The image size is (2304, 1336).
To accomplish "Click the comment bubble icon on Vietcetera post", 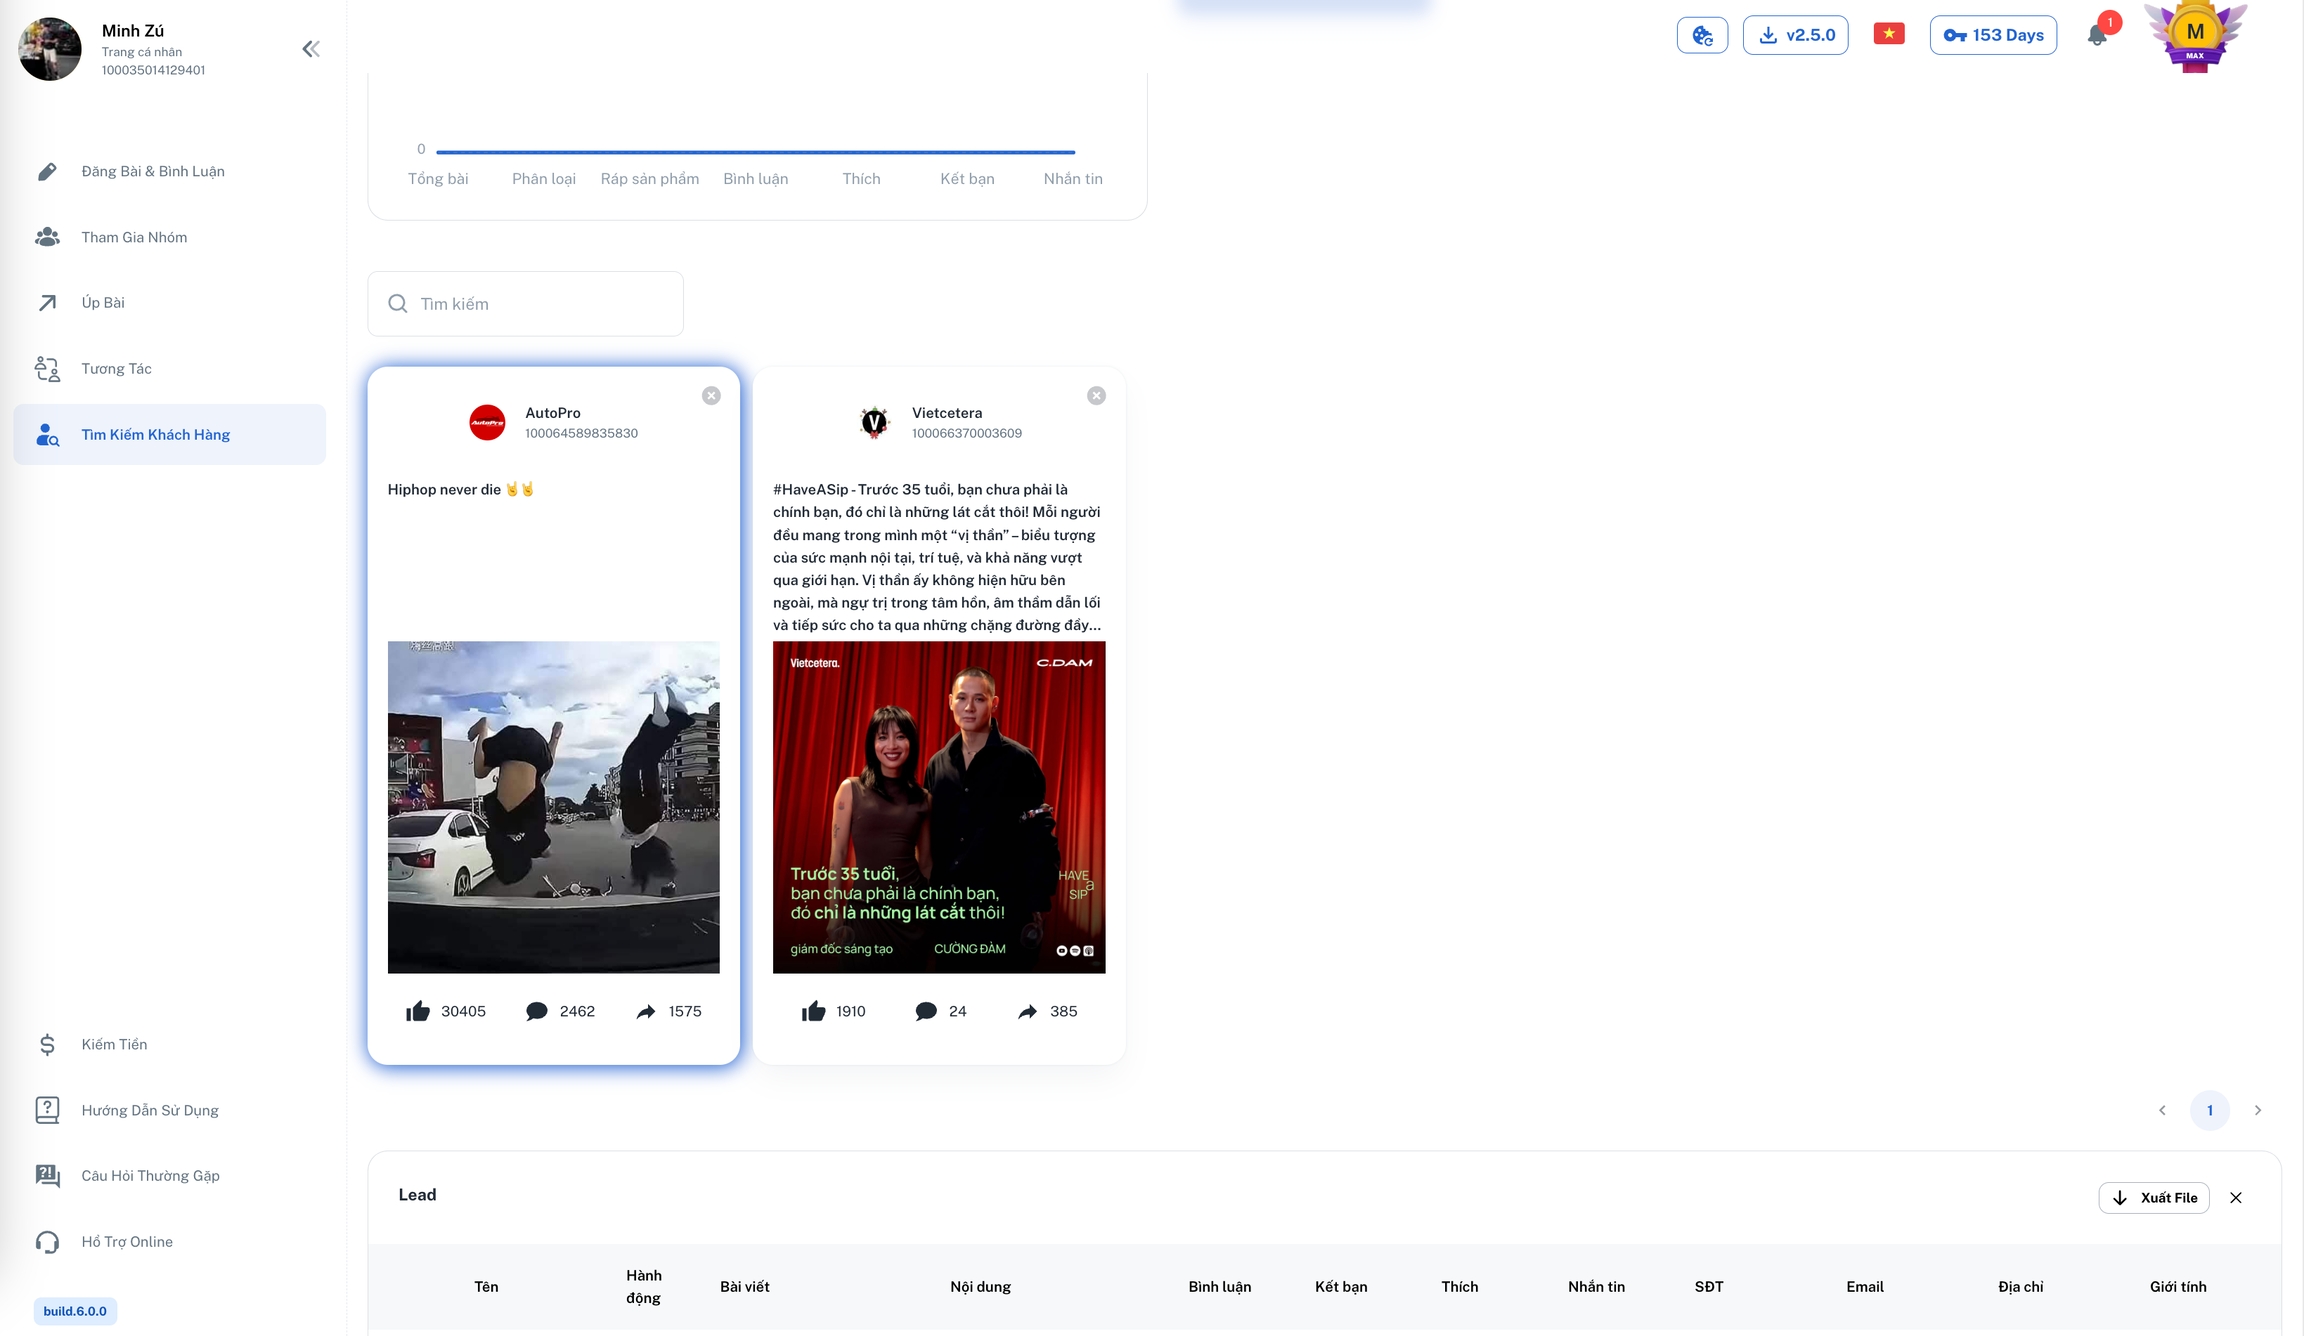I will point(926,1011).
